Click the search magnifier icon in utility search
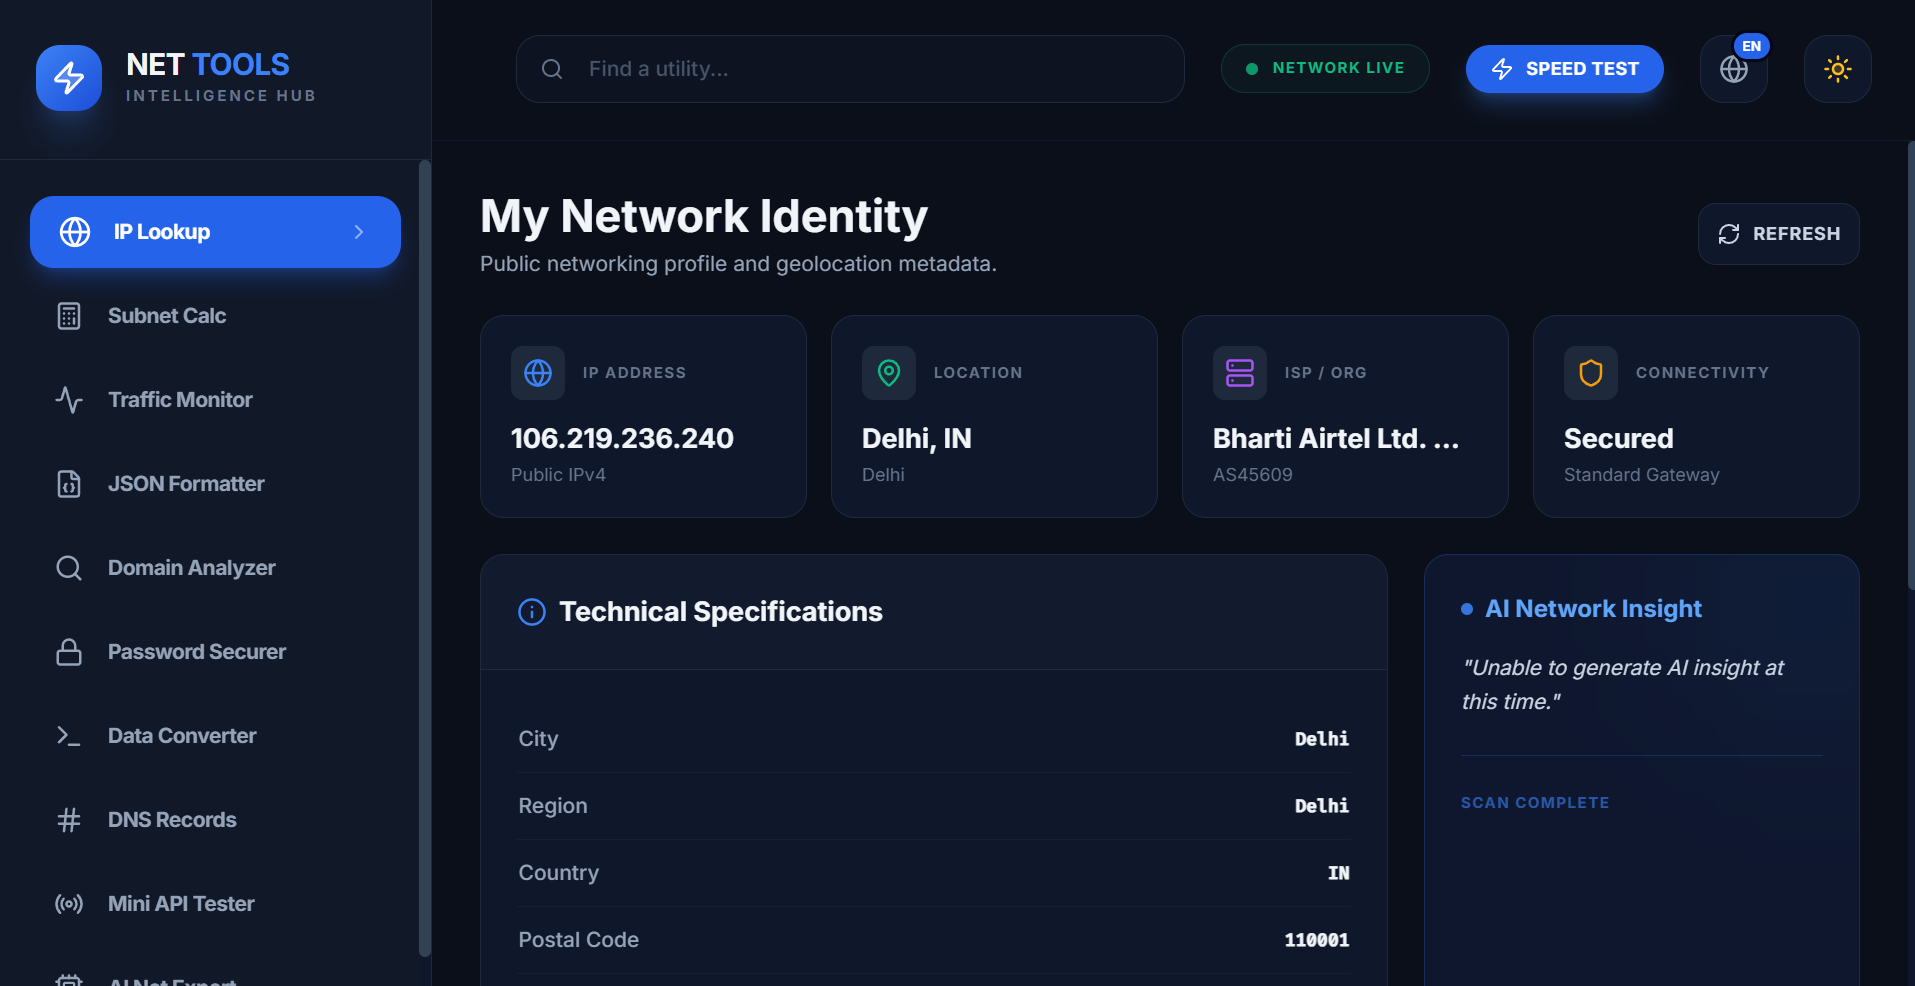Screen dimensions: 1915x986 (x=552, y=69)
